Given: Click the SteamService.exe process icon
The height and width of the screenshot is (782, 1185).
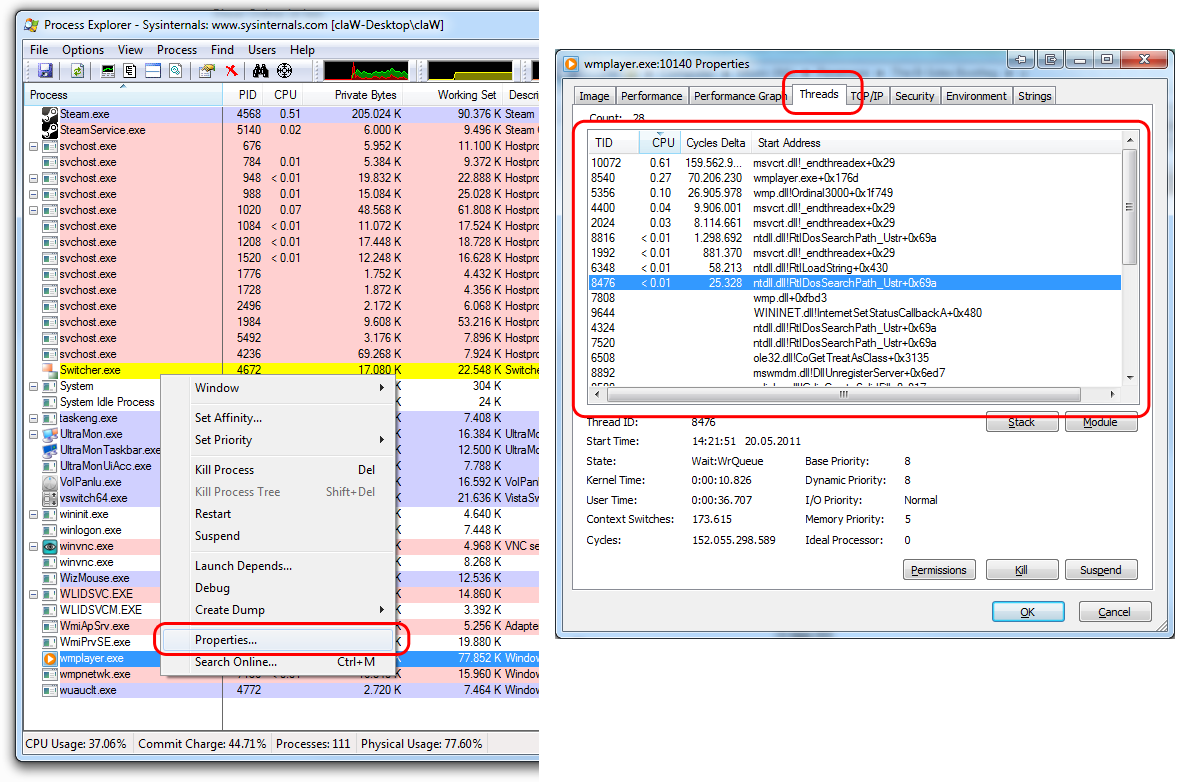Looking at the screenshot, I should pos(50,130).
